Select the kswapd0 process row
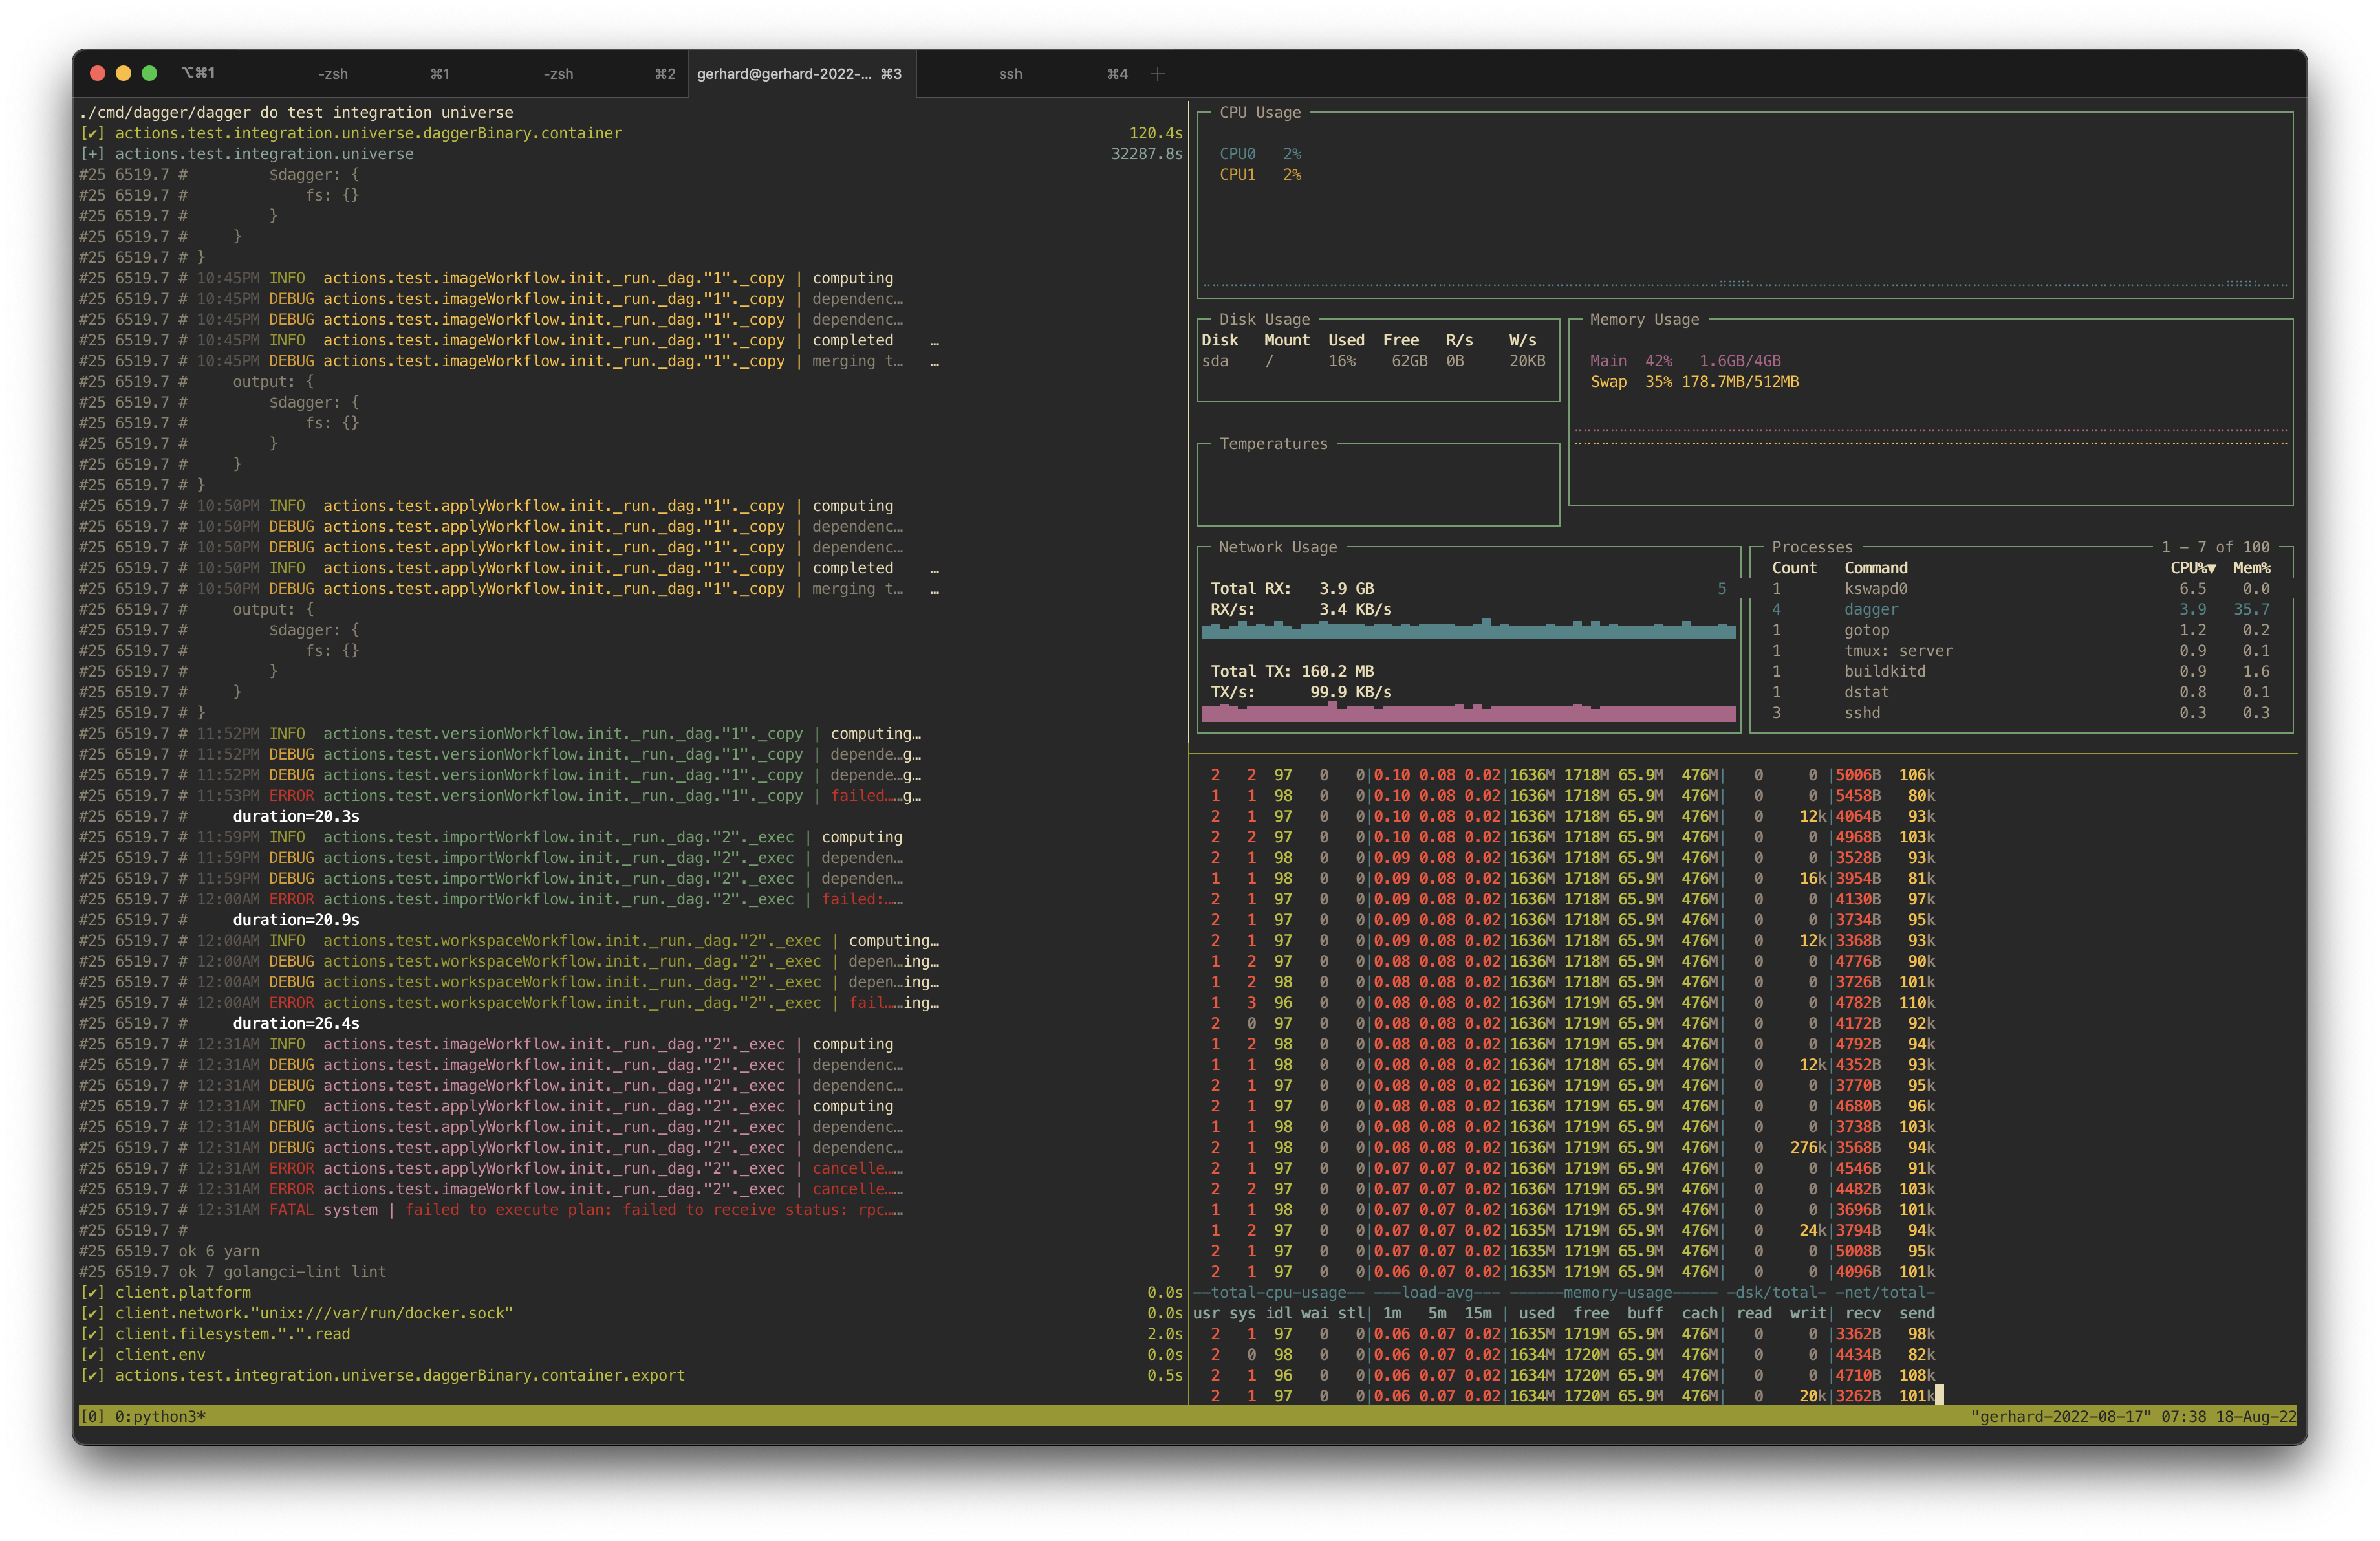 click(2020, 589)
